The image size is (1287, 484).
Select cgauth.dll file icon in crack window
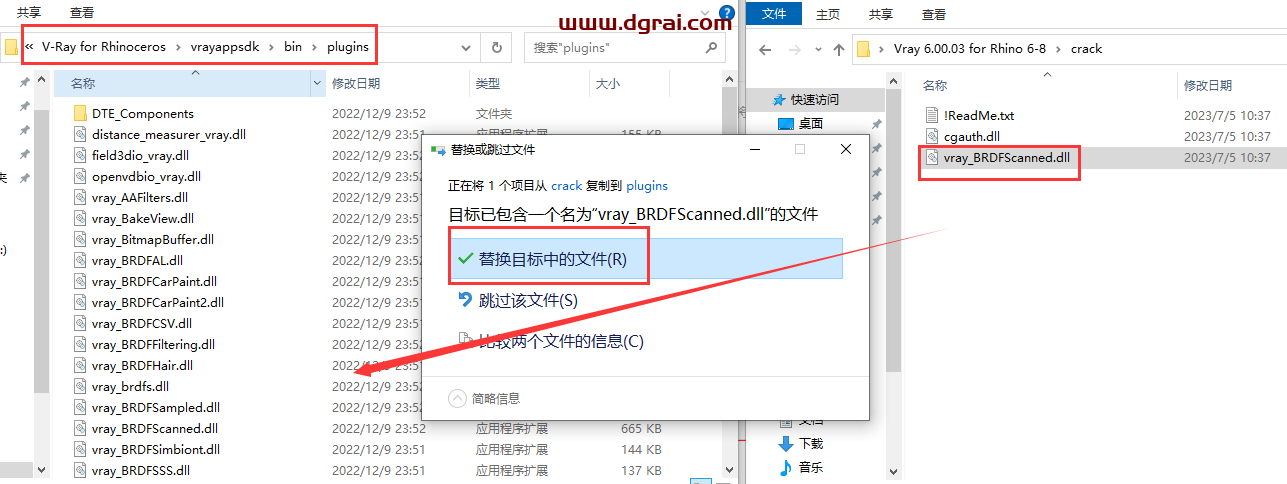[932, 136]
